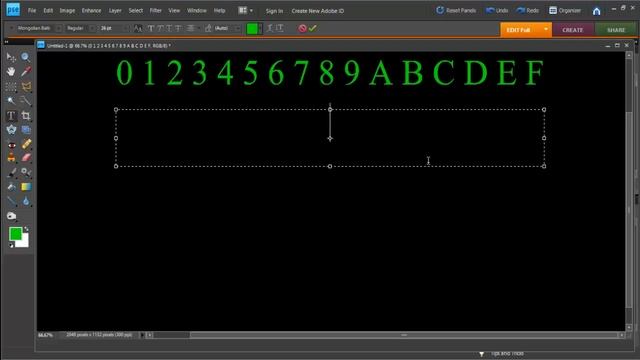Image resolution: width=640 pixels, height=360 pixels.
Task: Reset to default black and white colors
Action: (11, 245)
